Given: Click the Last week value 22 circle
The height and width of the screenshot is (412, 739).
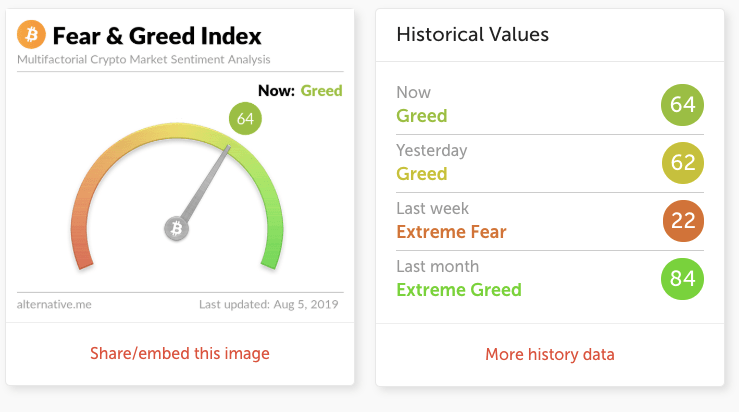Looking at the screenshot, I should 683,220.
